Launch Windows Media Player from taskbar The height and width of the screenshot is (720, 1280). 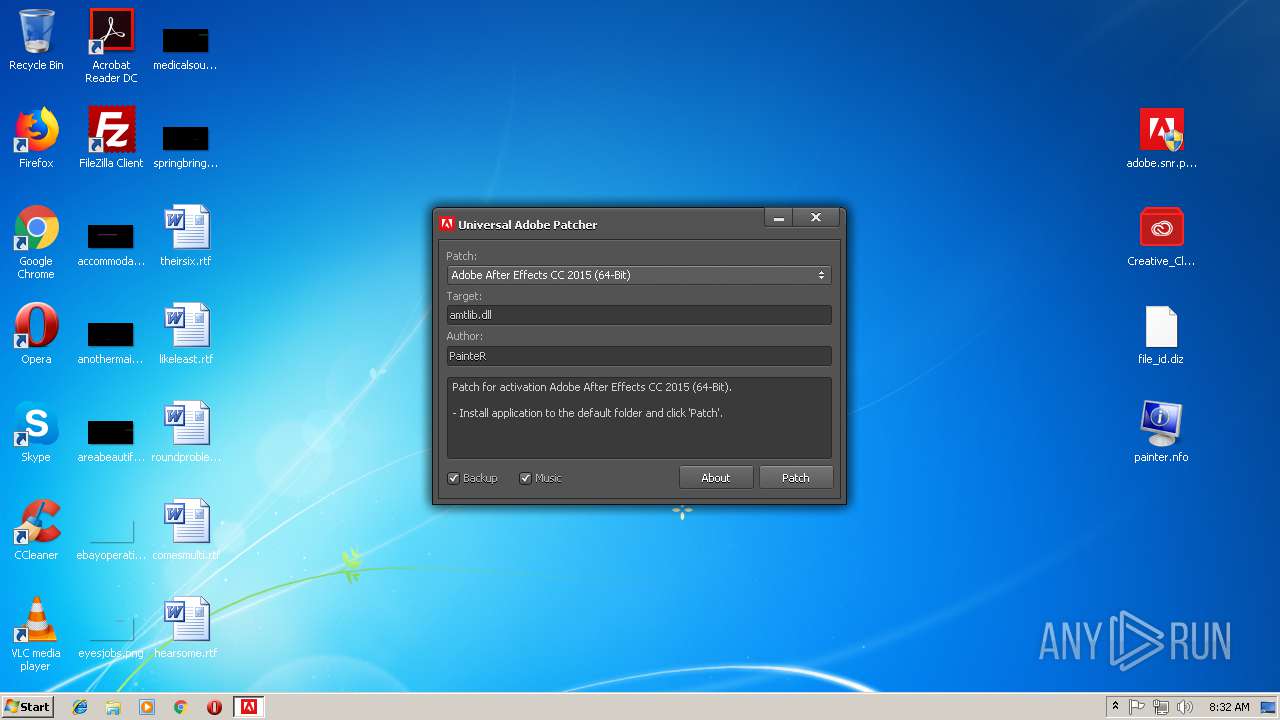tap(147, 707)
